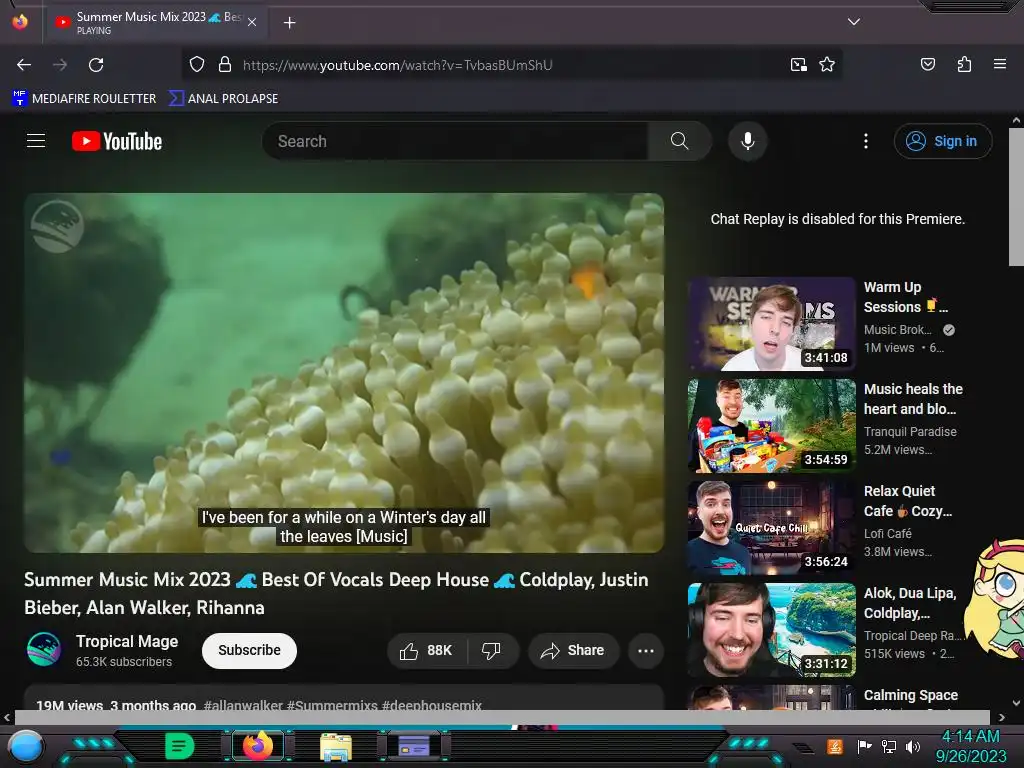
Task: Click the network tray icon
Action: pyautogui.click(x=888, y=746)
